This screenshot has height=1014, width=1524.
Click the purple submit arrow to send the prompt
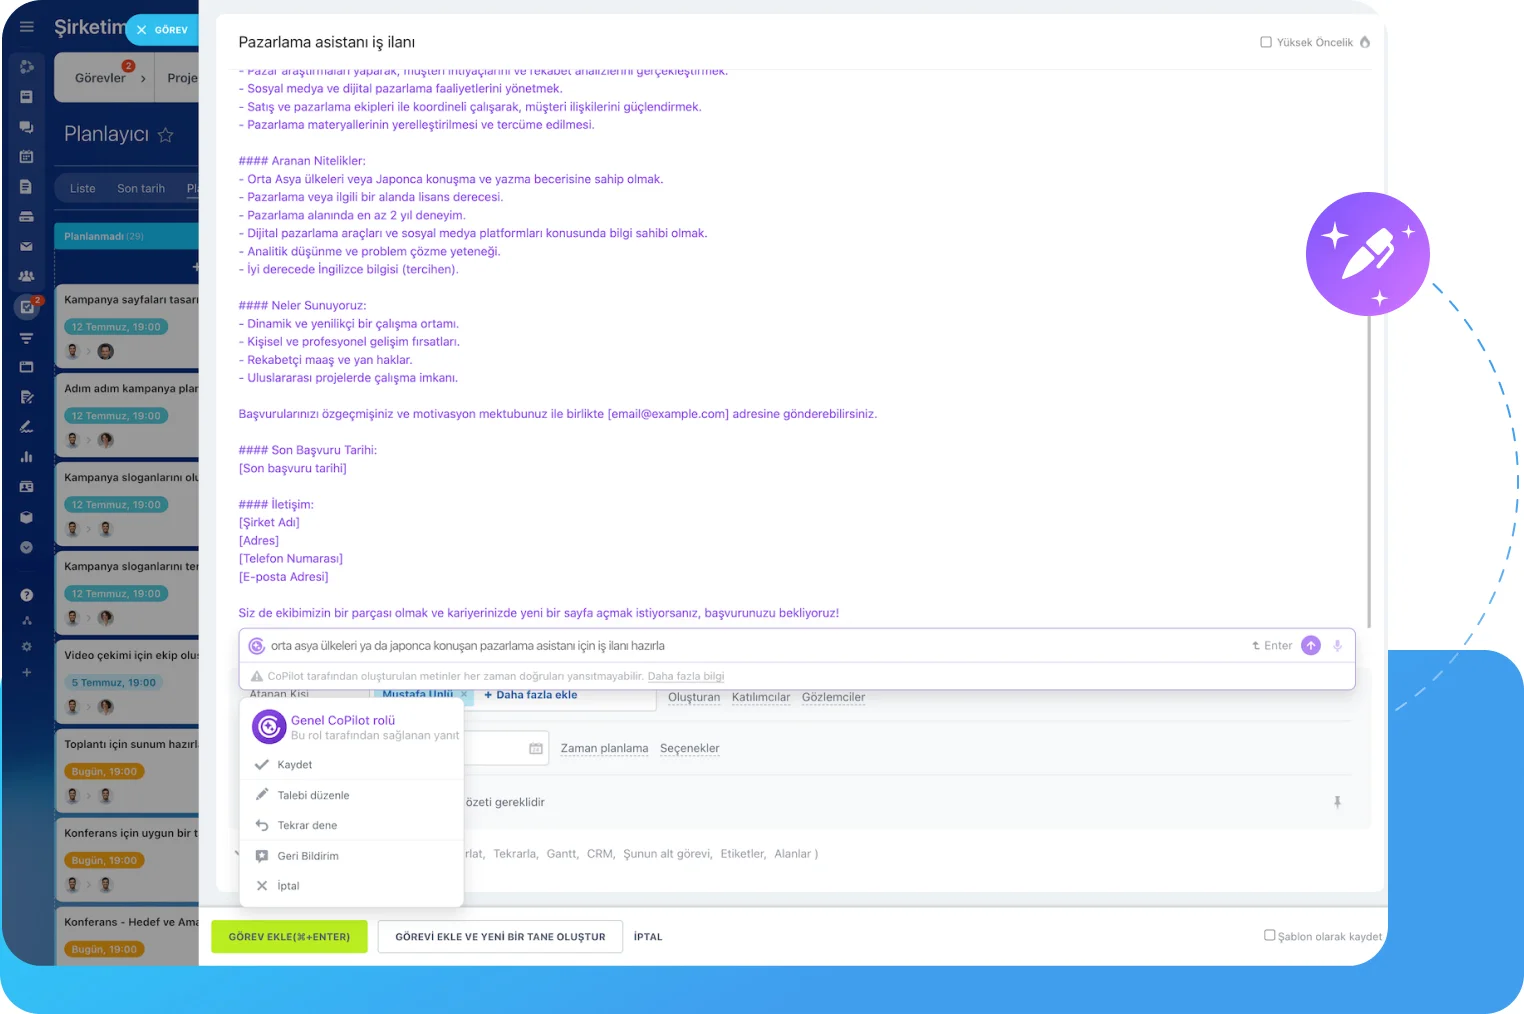click(x=1311, y=645)
